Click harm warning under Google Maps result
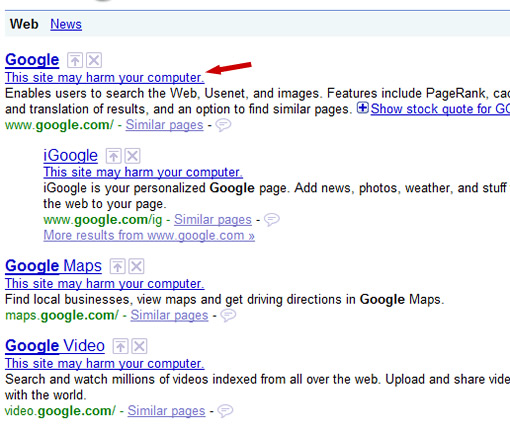Viewport: 510px width, 428px height. click(105, 284)
